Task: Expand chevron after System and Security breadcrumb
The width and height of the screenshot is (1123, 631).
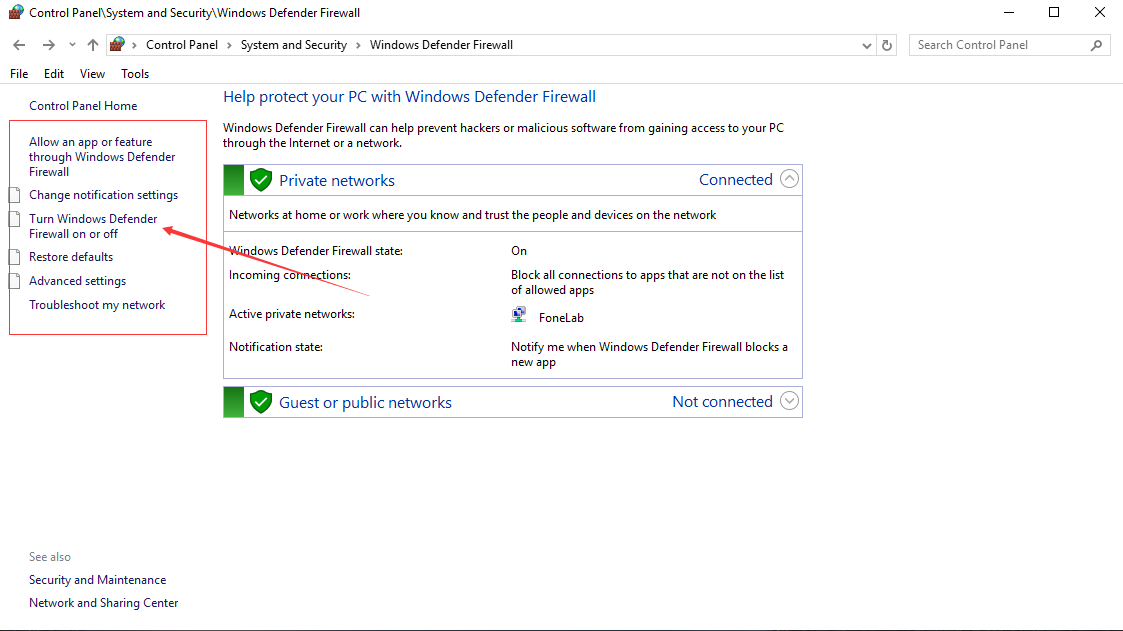Action: 358,45
